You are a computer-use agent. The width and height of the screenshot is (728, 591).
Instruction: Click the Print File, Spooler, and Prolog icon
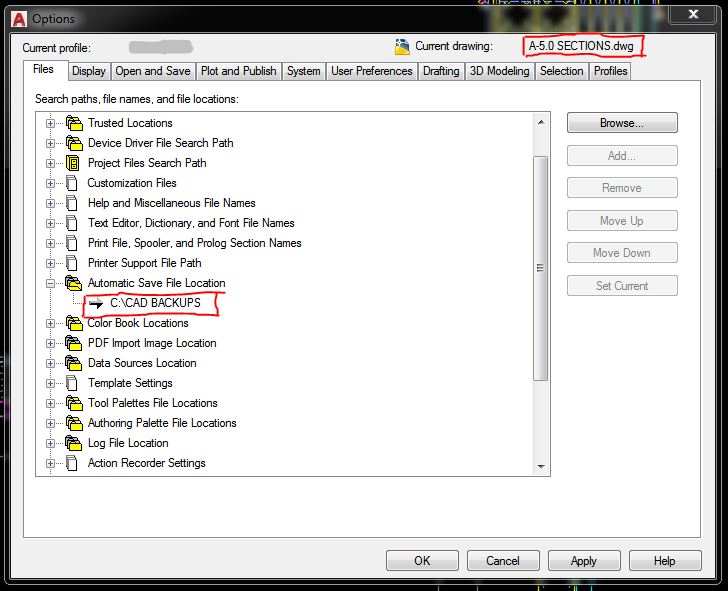72,243
